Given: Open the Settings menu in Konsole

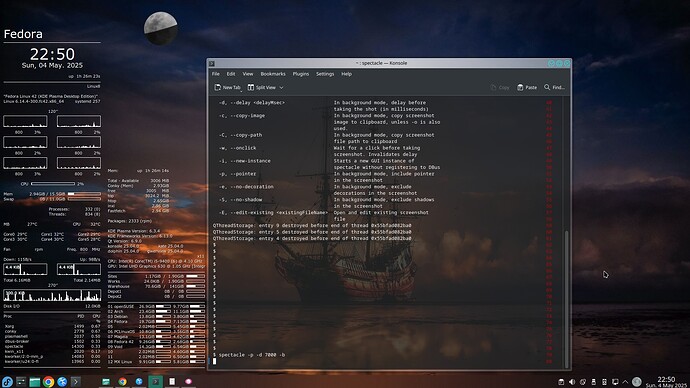Looking at the screenshot, I should coord(325,74).
